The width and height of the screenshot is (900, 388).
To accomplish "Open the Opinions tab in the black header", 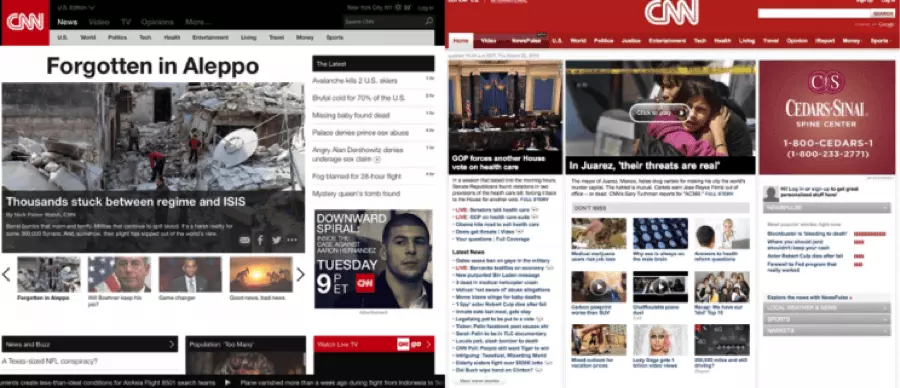I will 157,22.
